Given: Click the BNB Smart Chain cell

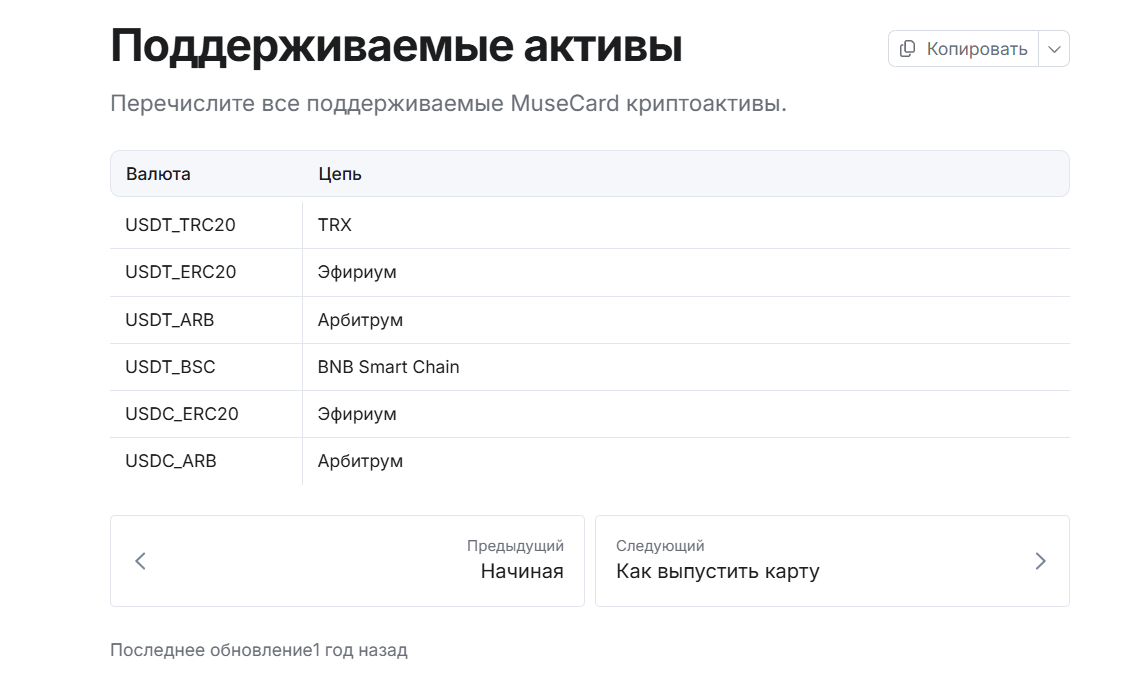Looking at the screenshot, I should click(x=388, y=367).
